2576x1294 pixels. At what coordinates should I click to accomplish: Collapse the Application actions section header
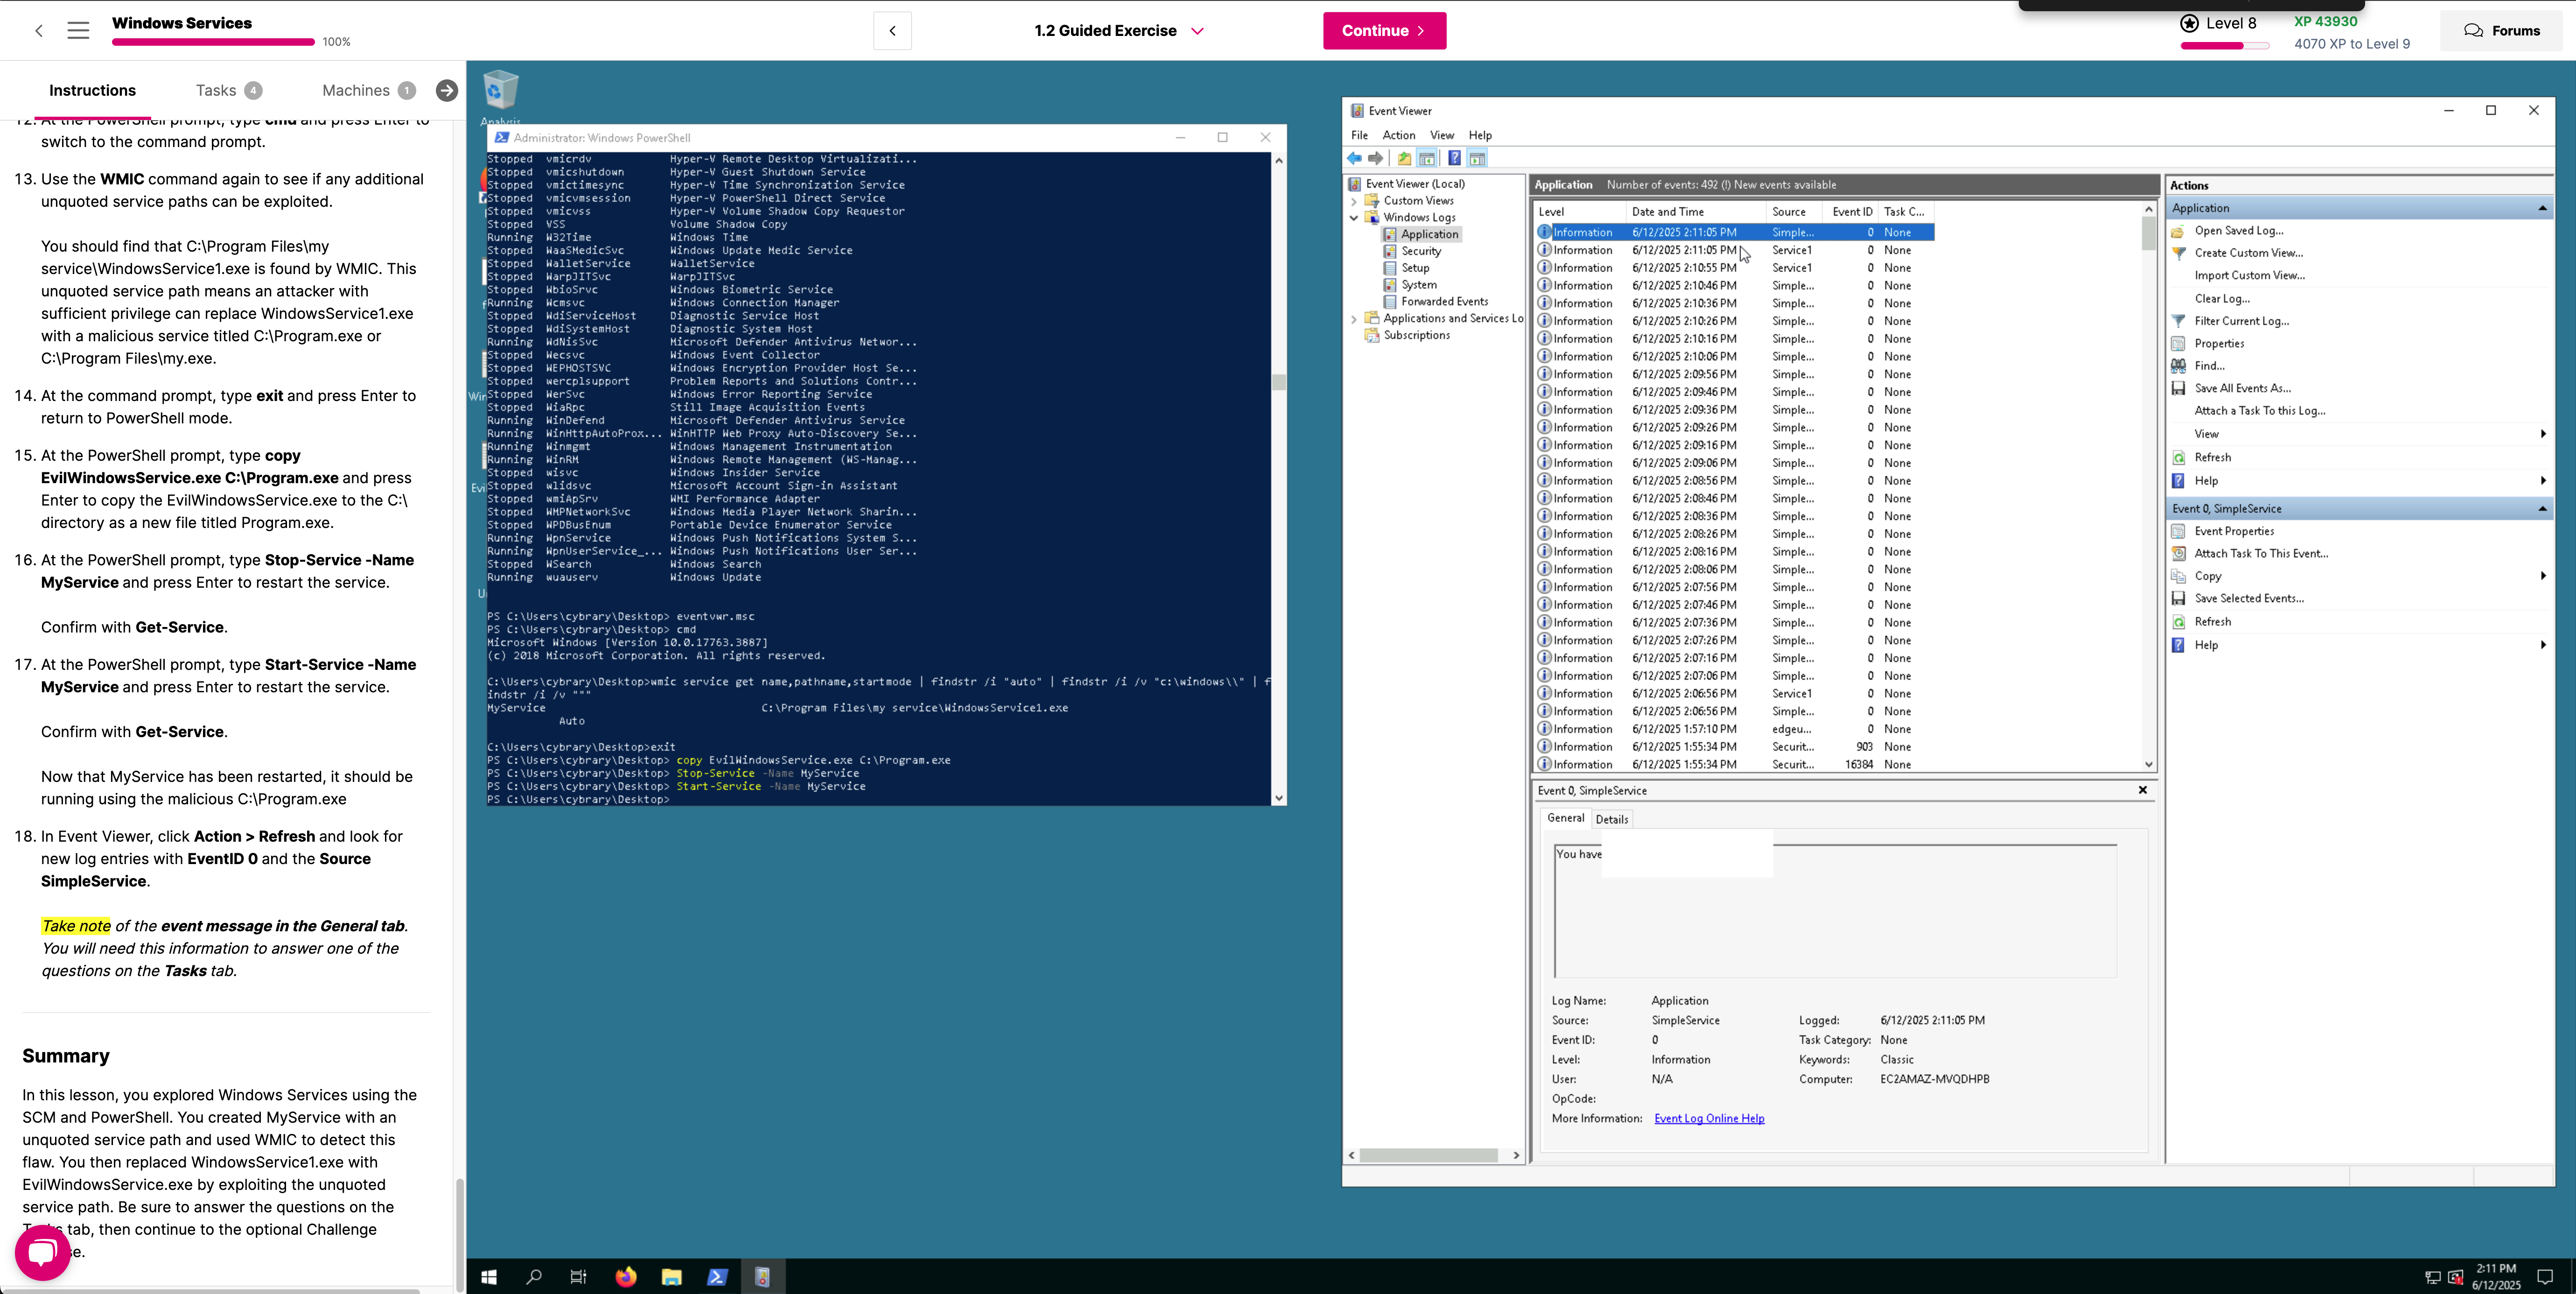tap(2542, 208)
